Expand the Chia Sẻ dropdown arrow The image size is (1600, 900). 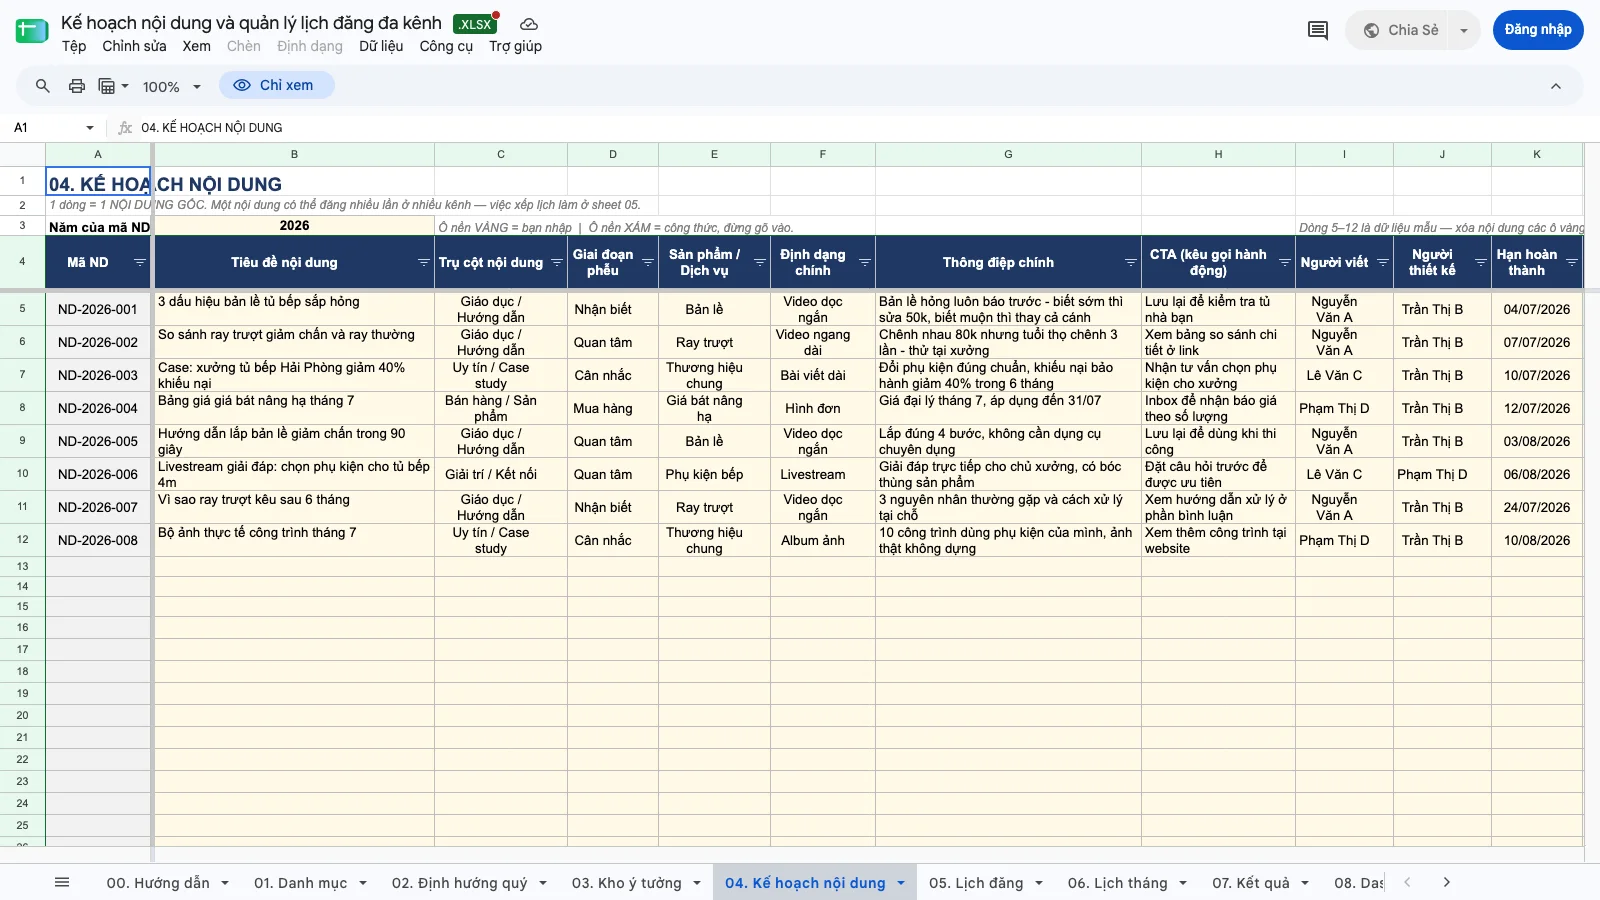click(1464, 30)
